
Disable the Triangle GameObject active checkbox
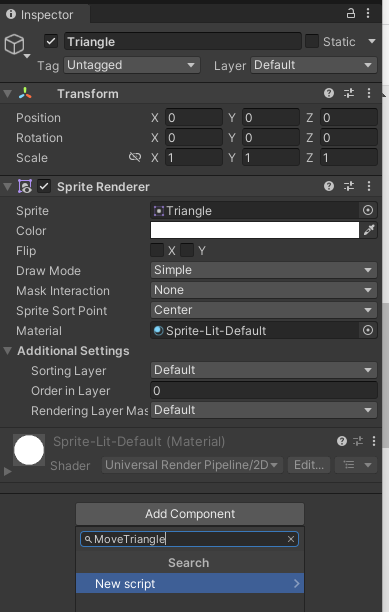coord(51,41)
